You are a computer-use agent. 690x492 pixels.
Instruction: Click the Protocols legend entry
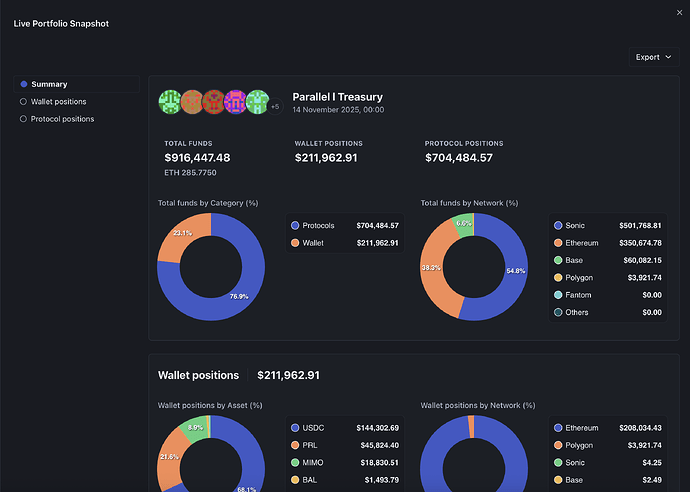(345, 225)
